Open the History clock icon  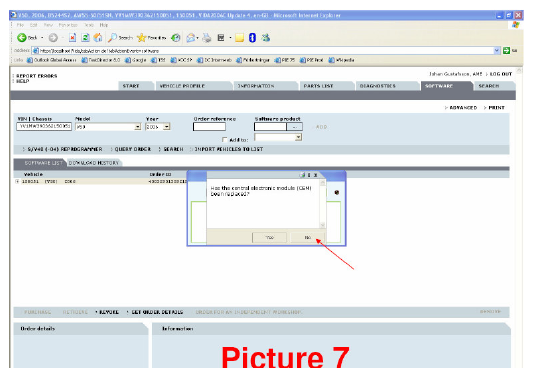[175, 38]
